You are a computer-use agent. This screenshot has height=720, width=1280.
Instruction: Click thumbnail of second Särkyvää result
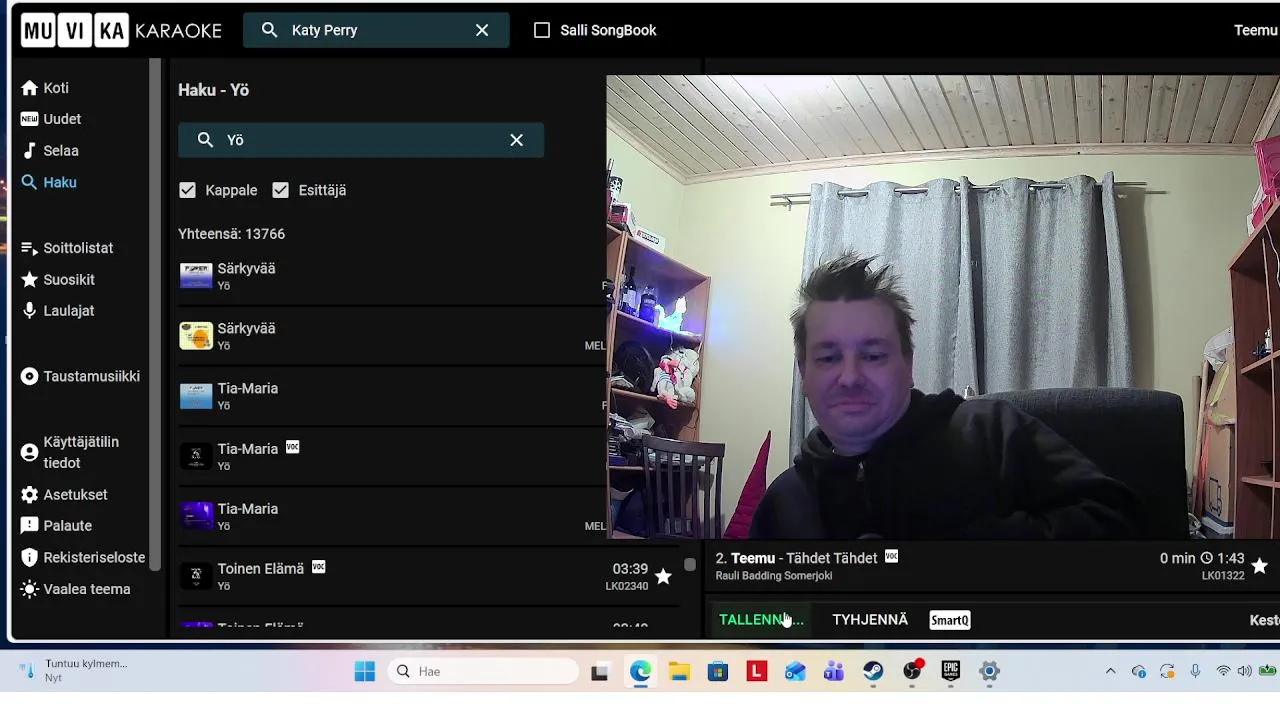coord(196,336)
